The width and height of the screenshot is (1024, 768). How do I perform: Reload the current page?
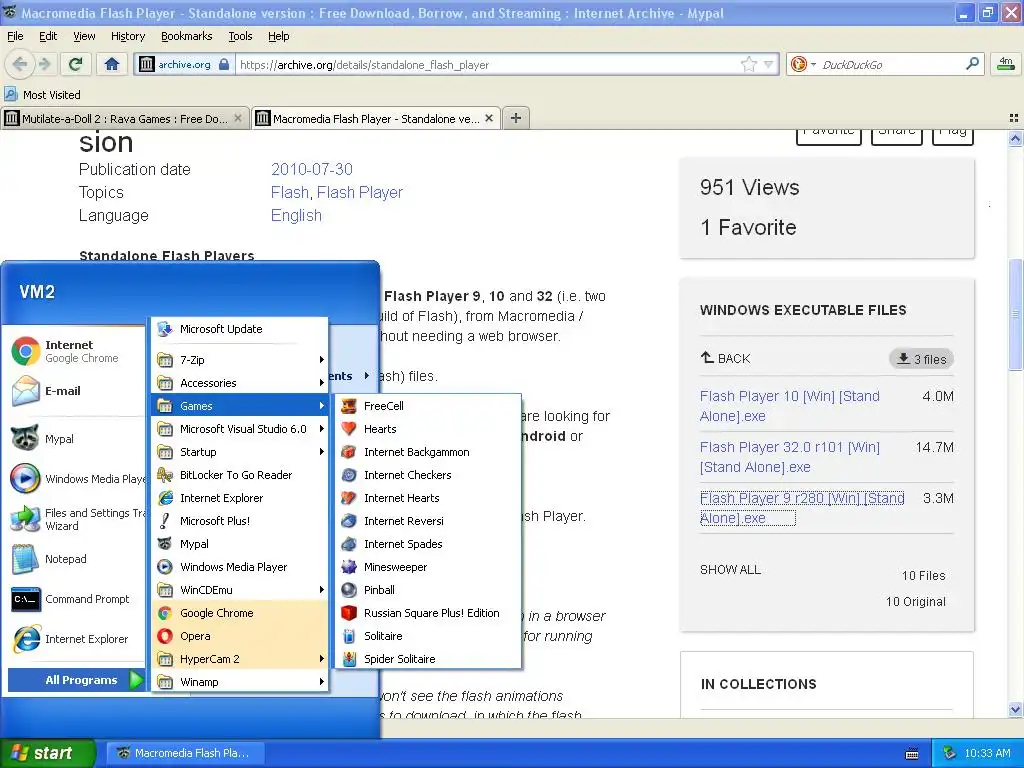(x=75, y=64)
